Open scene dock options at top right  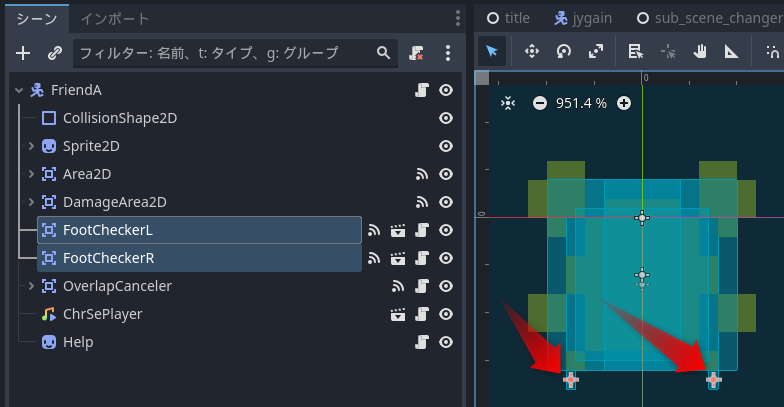(458, 18)
